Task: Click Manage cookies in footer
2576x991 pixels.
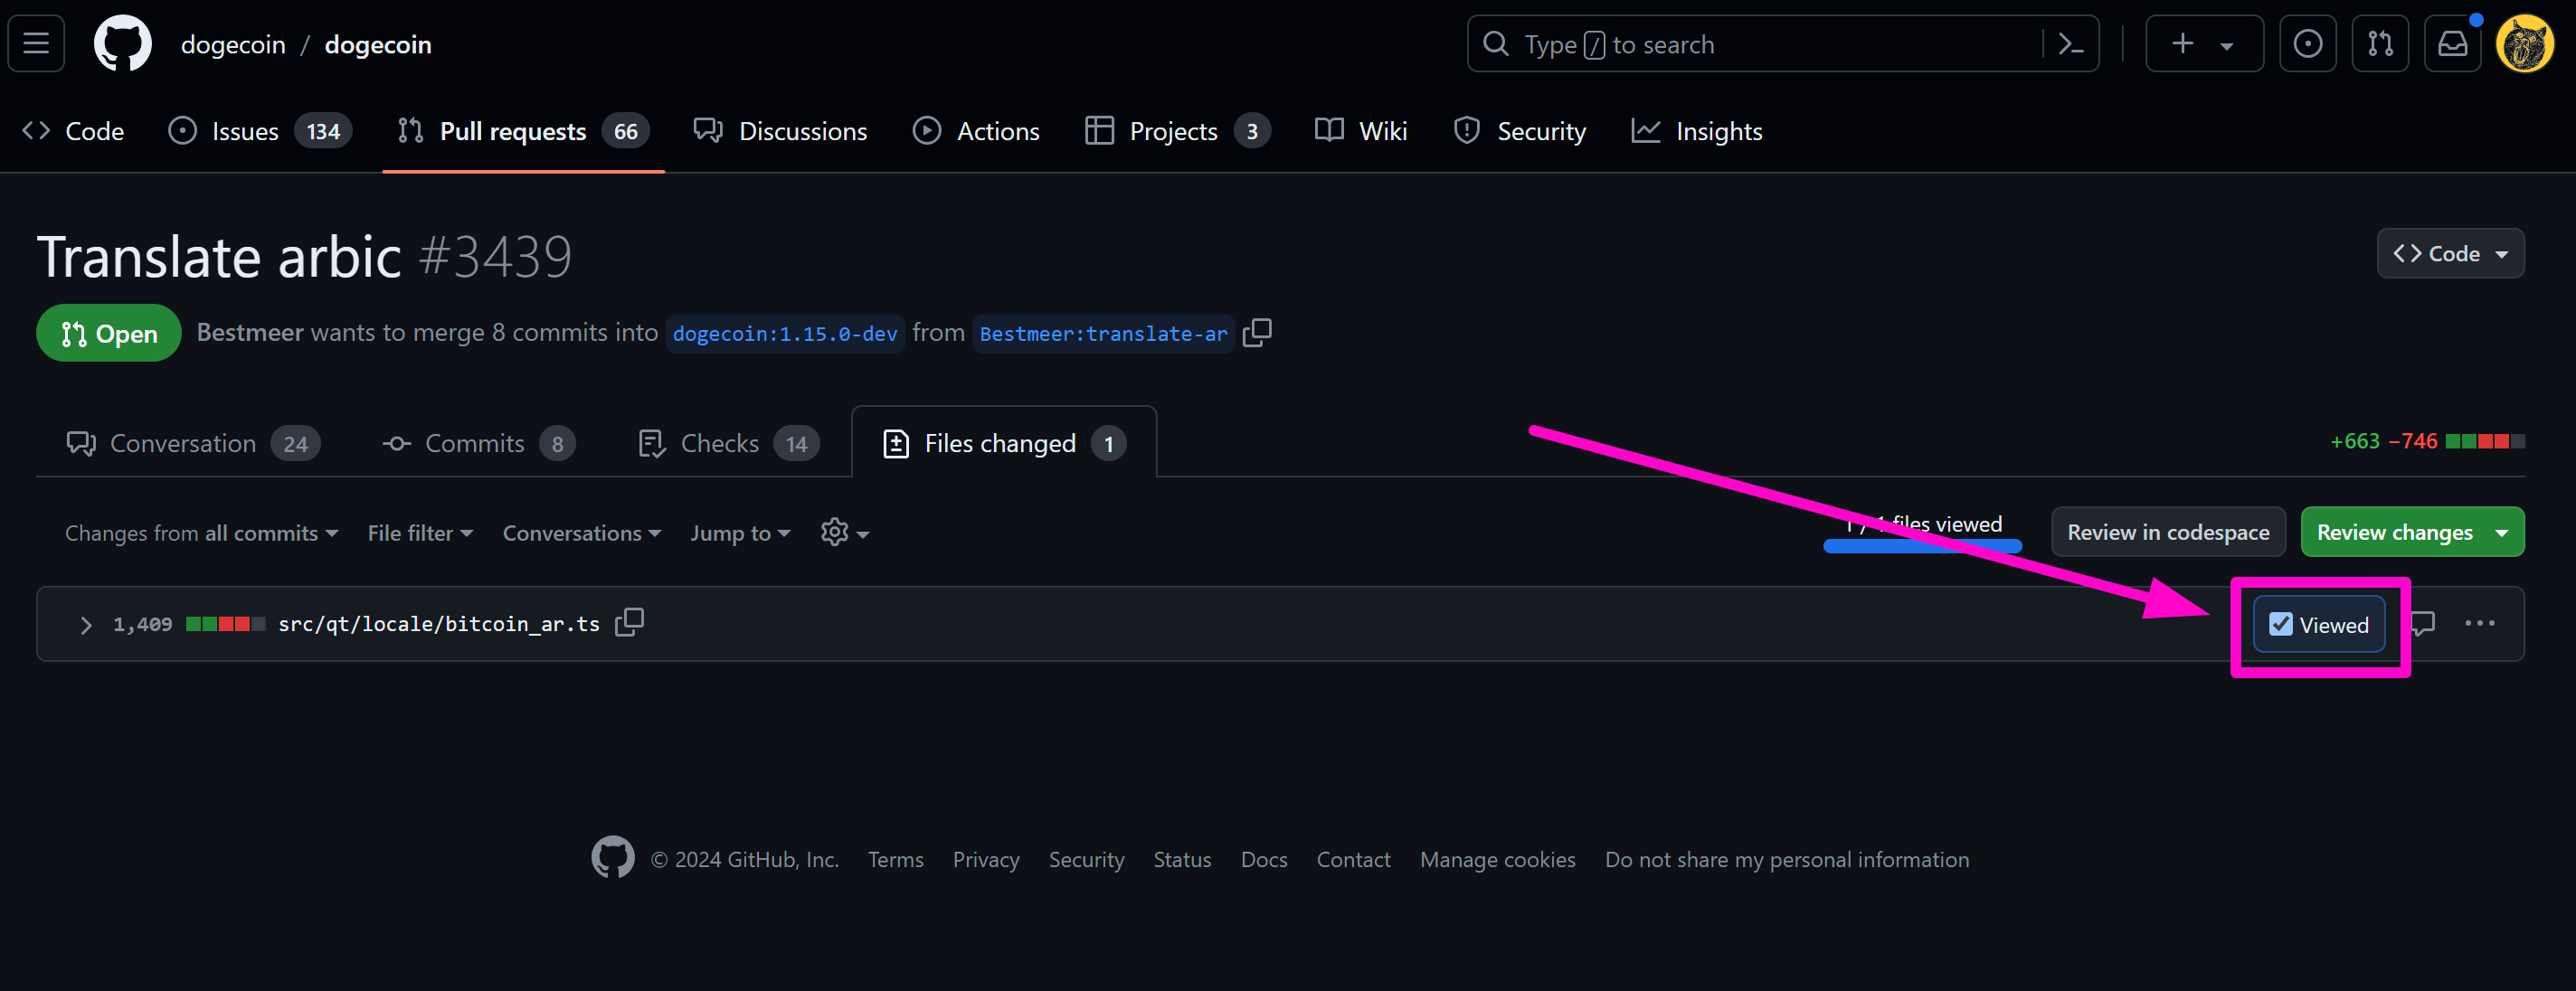Action: pos(1497,859)
